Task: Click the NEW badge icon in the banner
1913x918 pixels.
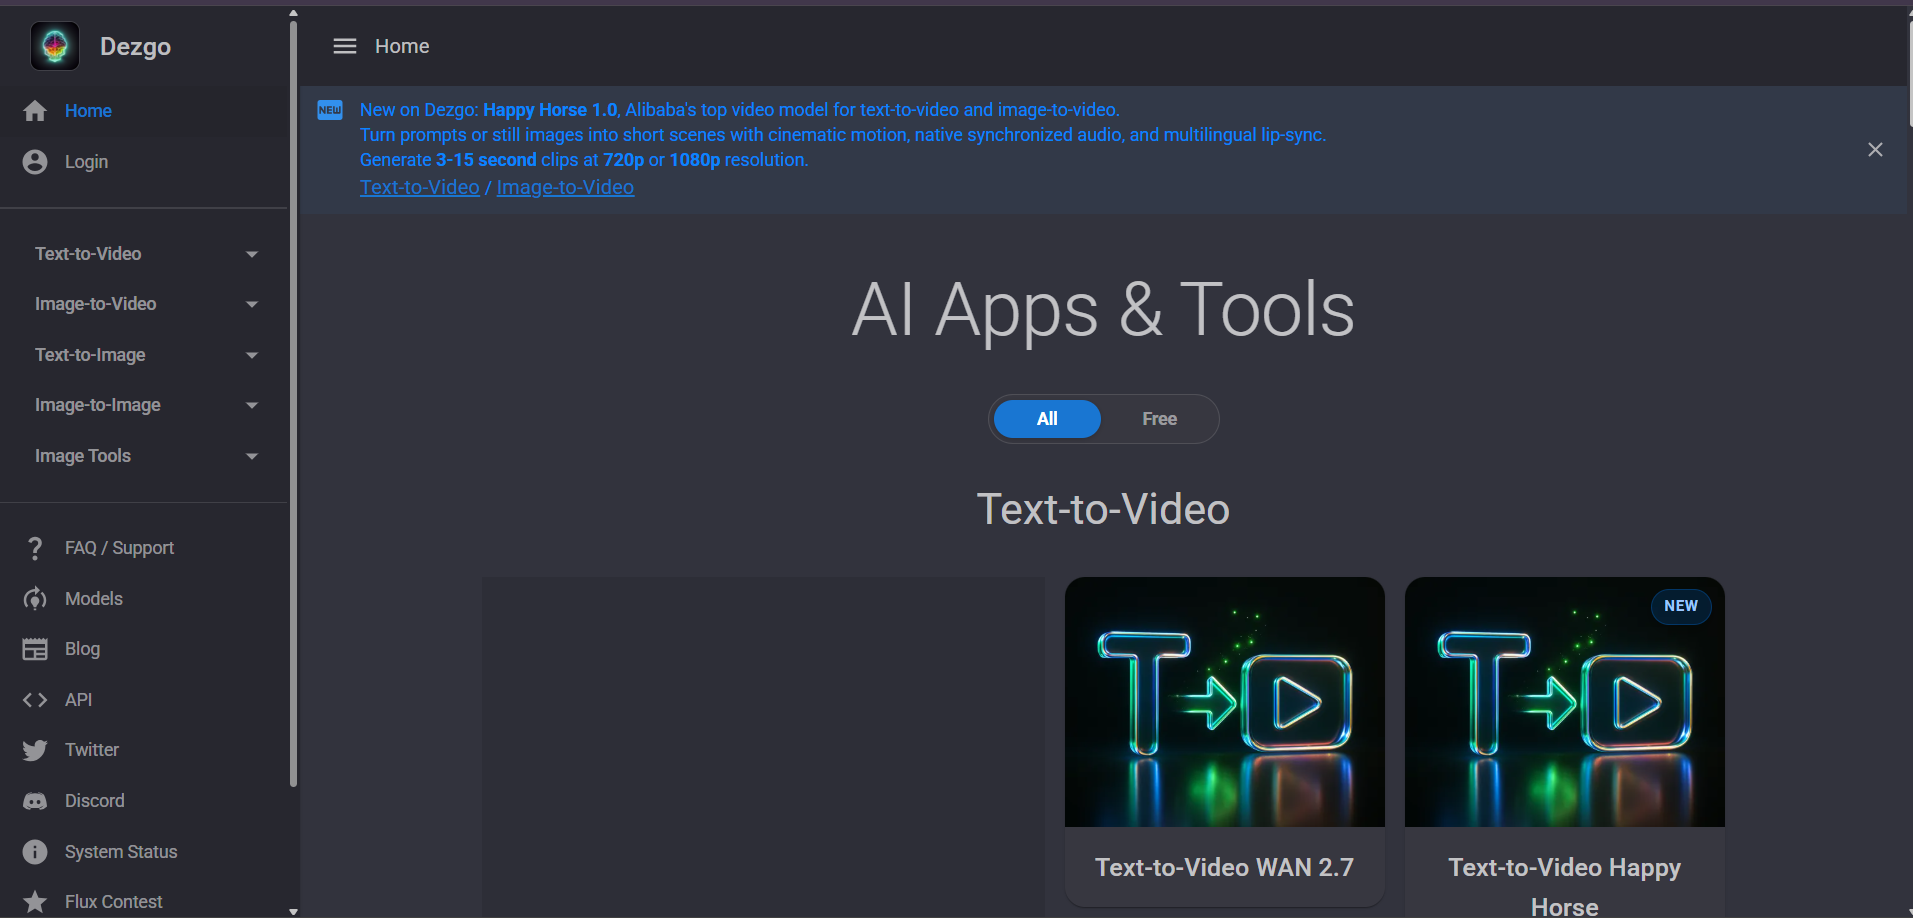Action: point(330,110)
